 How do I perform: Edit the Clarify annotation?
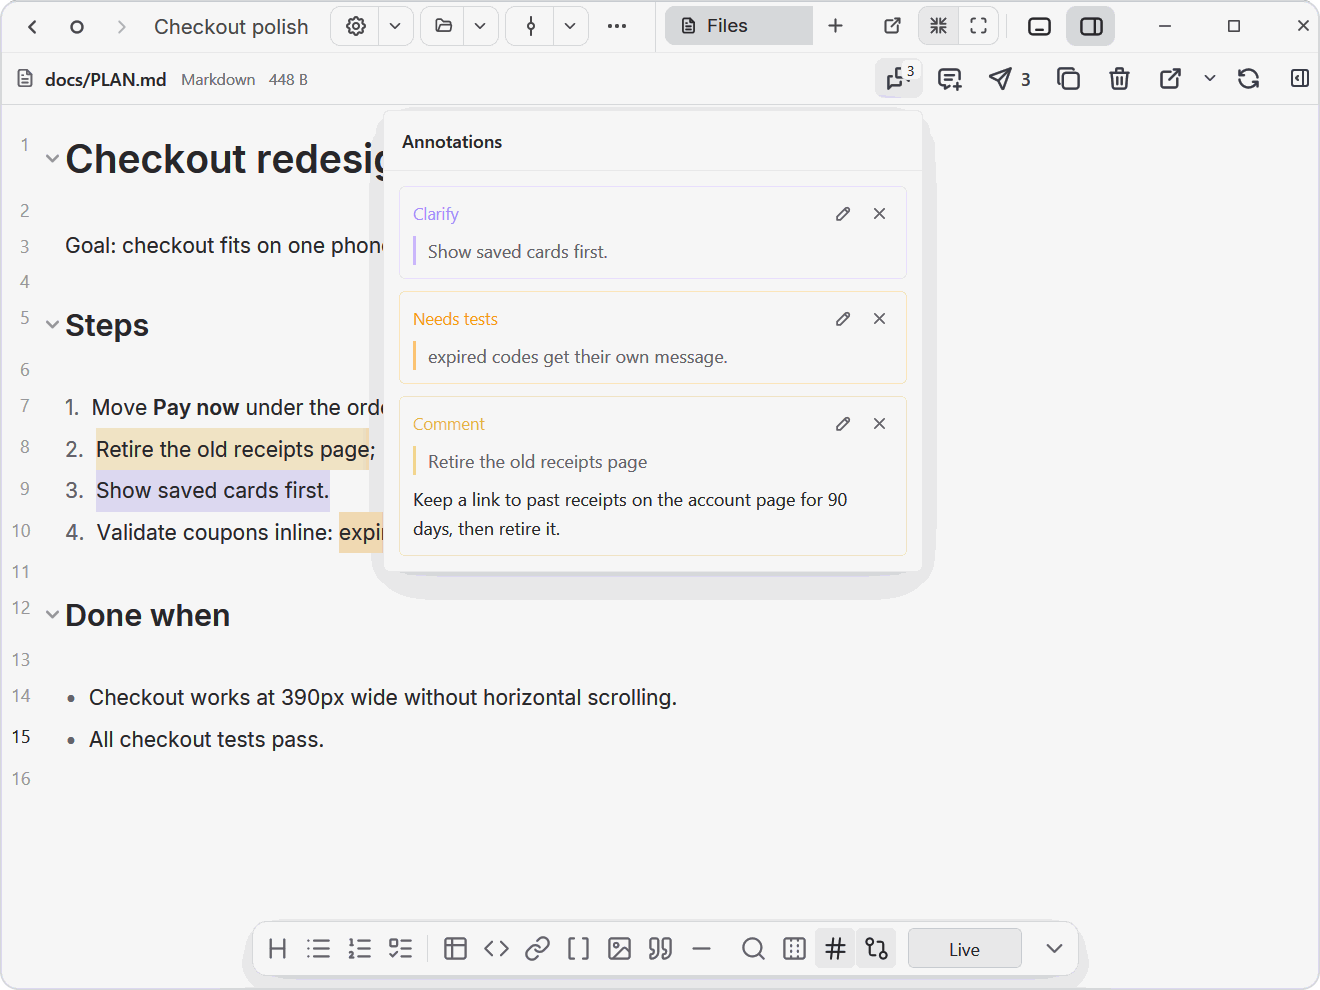pos(843,214)
